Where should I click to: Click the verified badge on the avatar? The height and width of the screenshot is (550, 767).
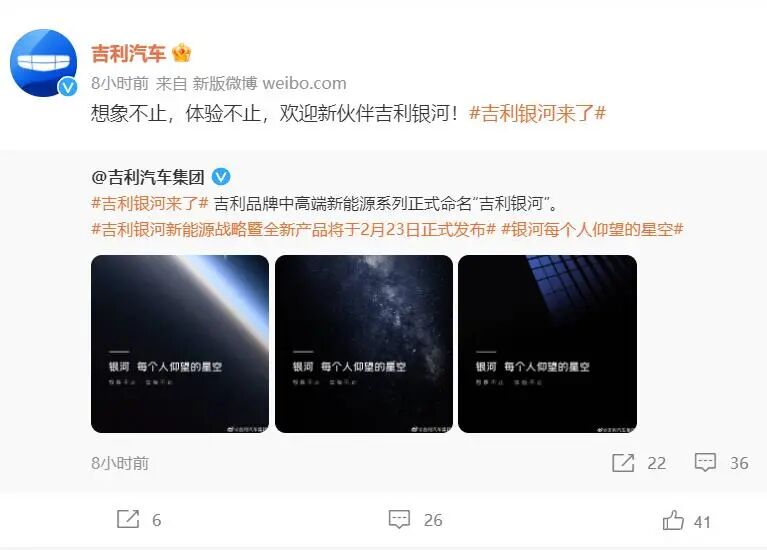68,87
